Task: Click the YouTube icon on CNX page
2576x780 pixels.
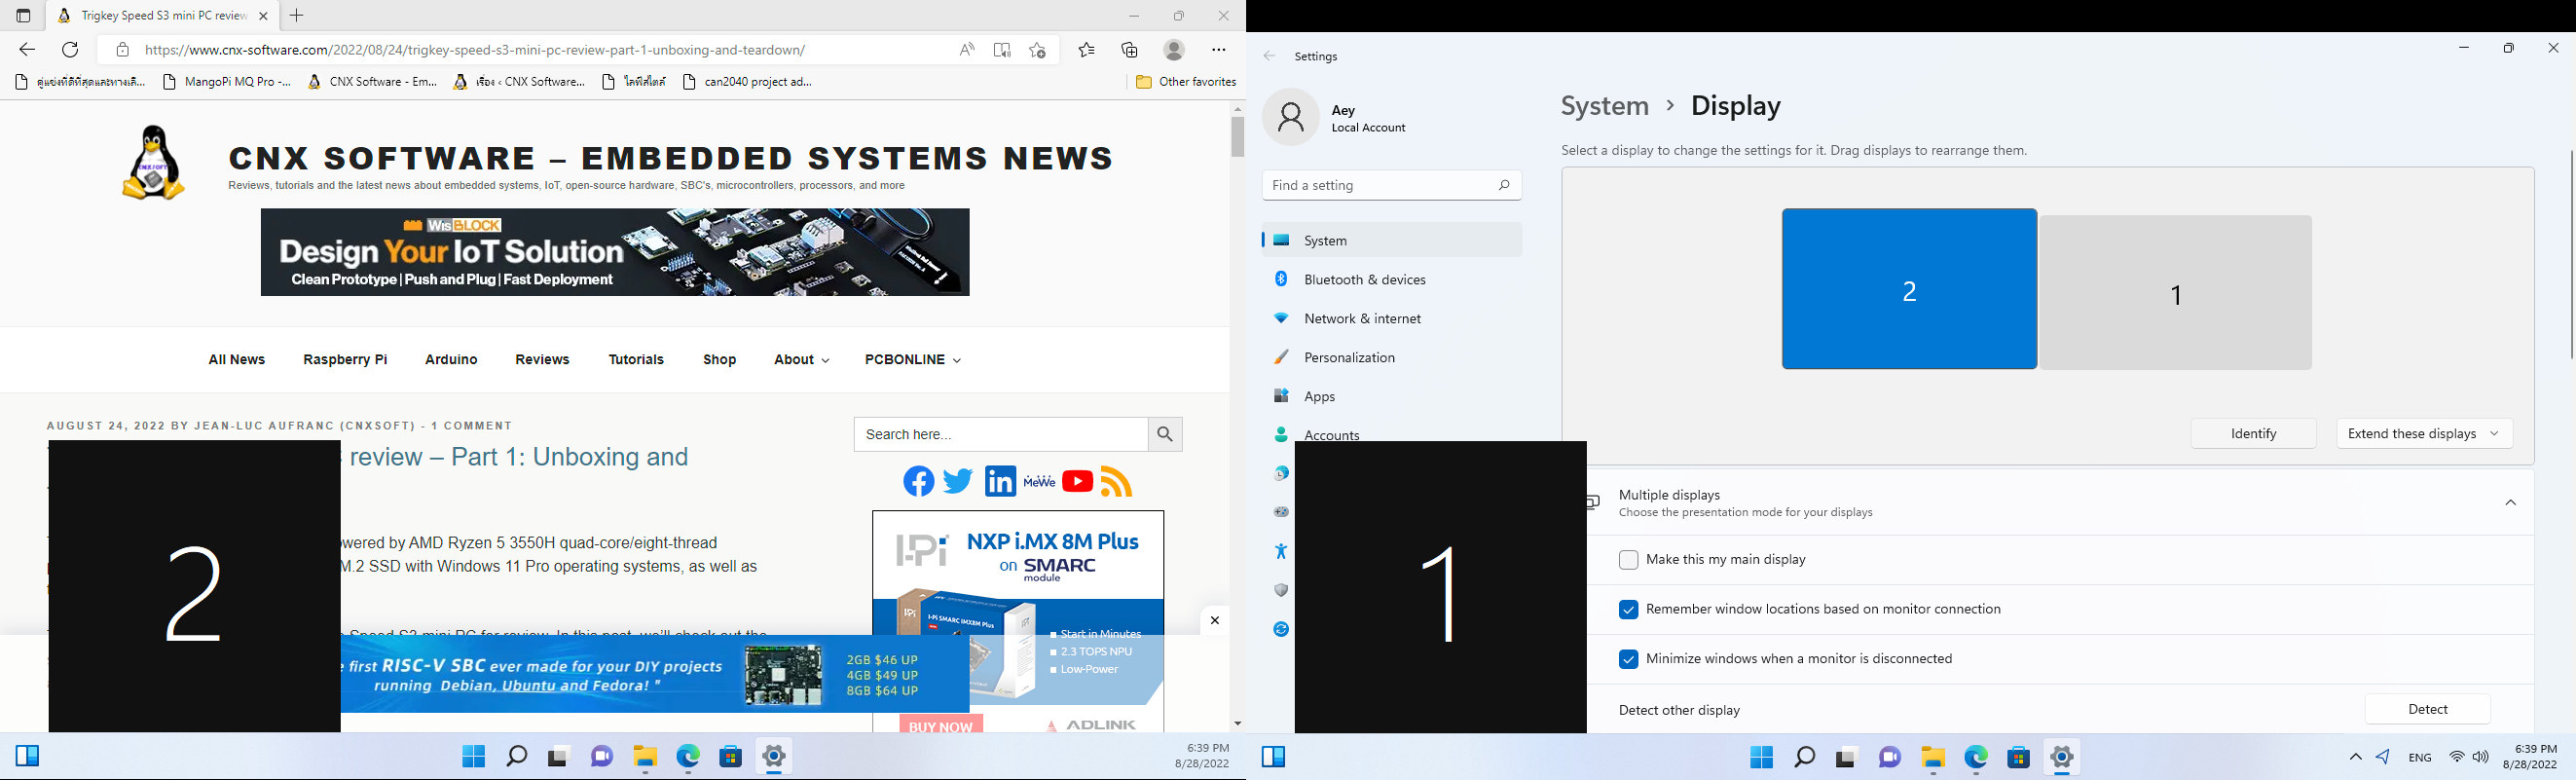Action: 1078,482
